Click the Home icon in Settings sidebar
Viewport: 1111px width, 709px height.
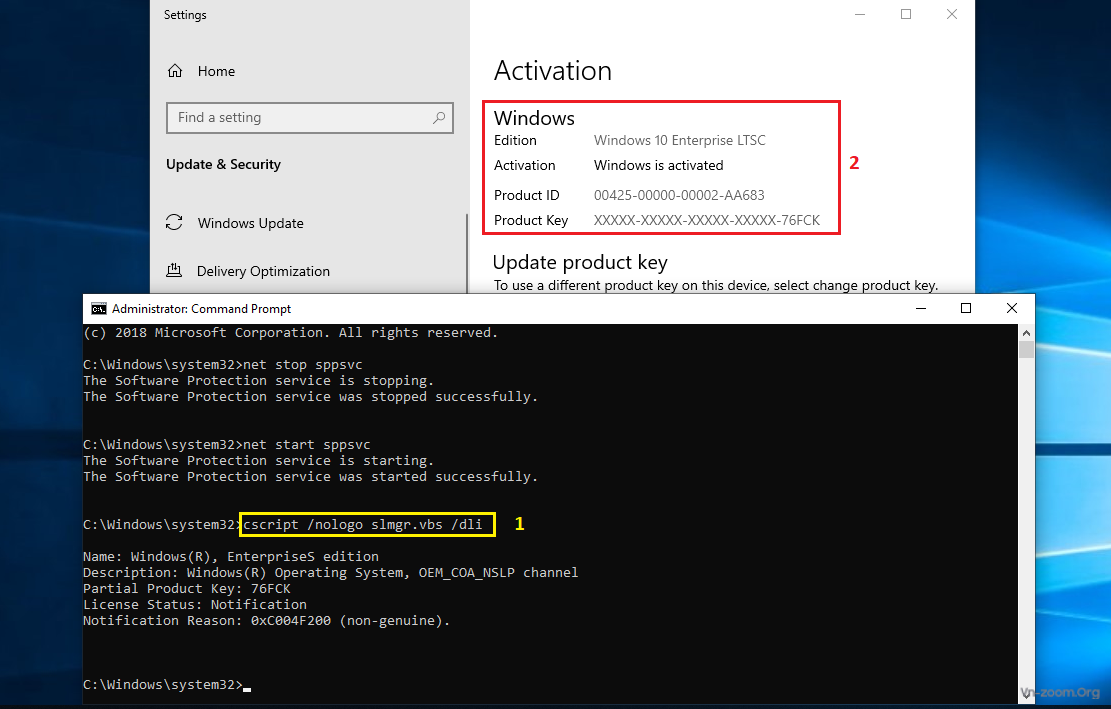[x=175, y=71]
